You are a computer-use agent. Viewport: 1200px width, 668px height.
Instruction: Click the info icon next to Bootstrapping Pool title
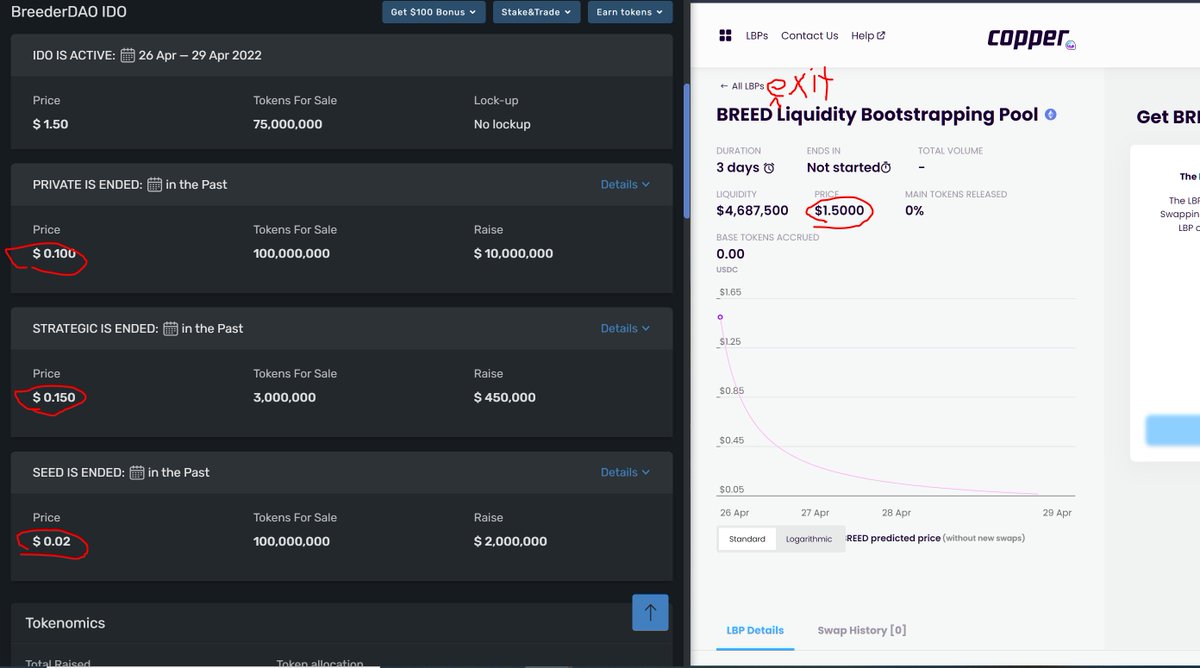click(1051, 115)
